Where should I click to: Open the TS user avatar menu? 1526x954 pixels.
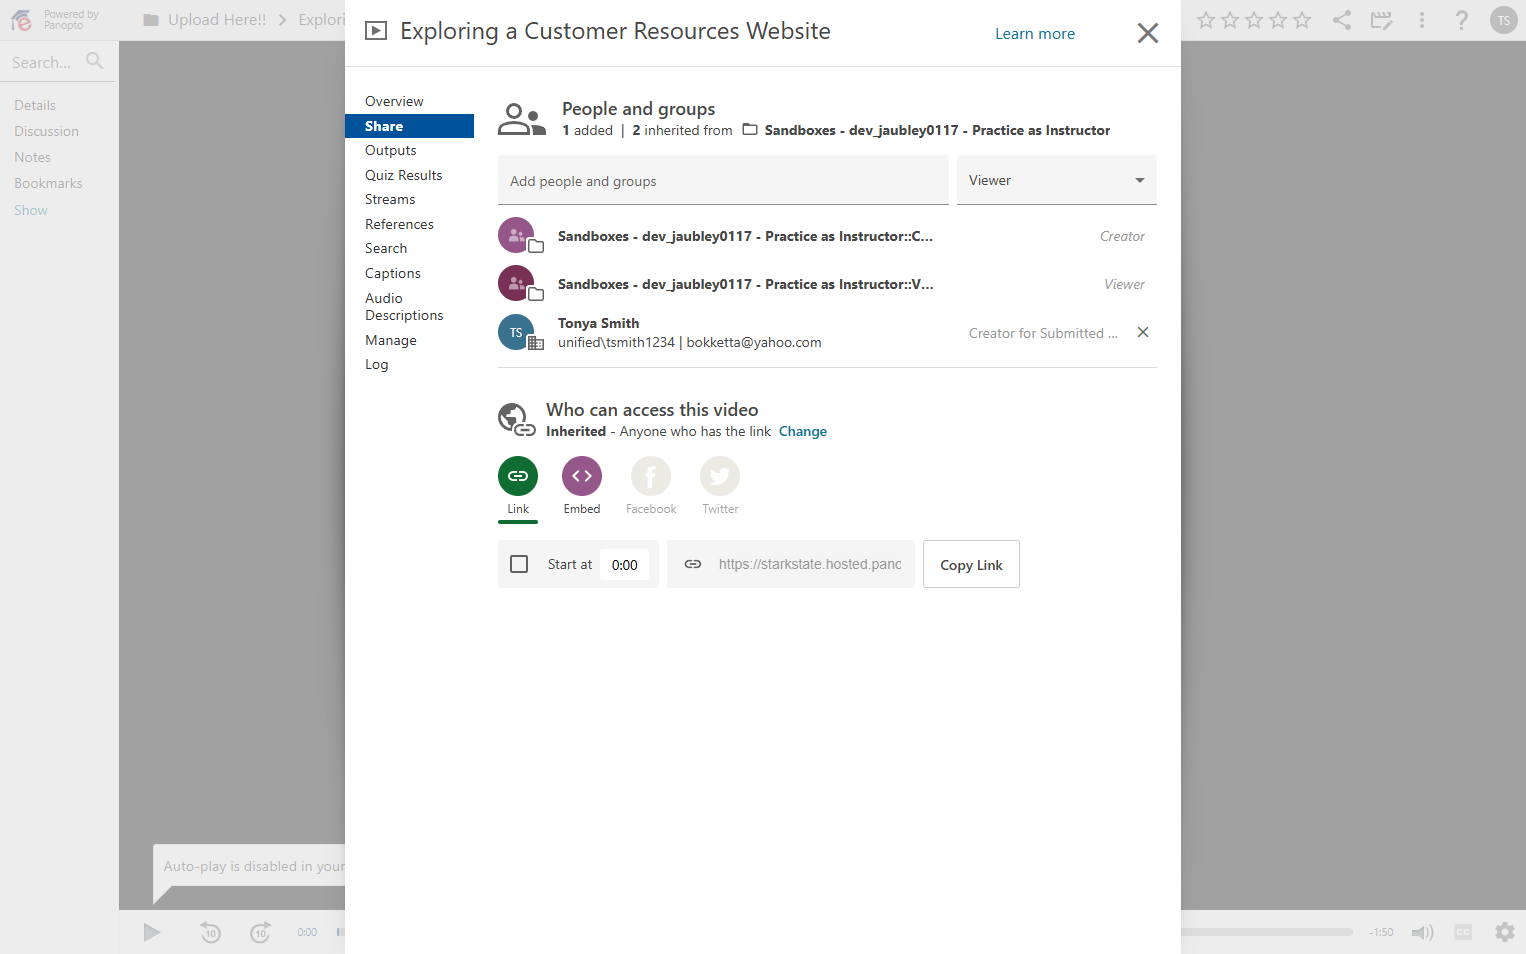[x=1504, y=20]
